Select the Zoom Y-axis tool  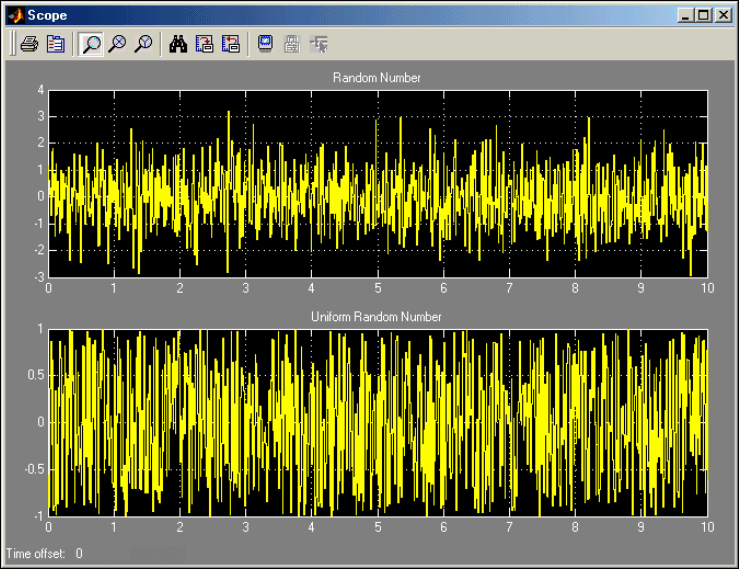coord(143,44)
